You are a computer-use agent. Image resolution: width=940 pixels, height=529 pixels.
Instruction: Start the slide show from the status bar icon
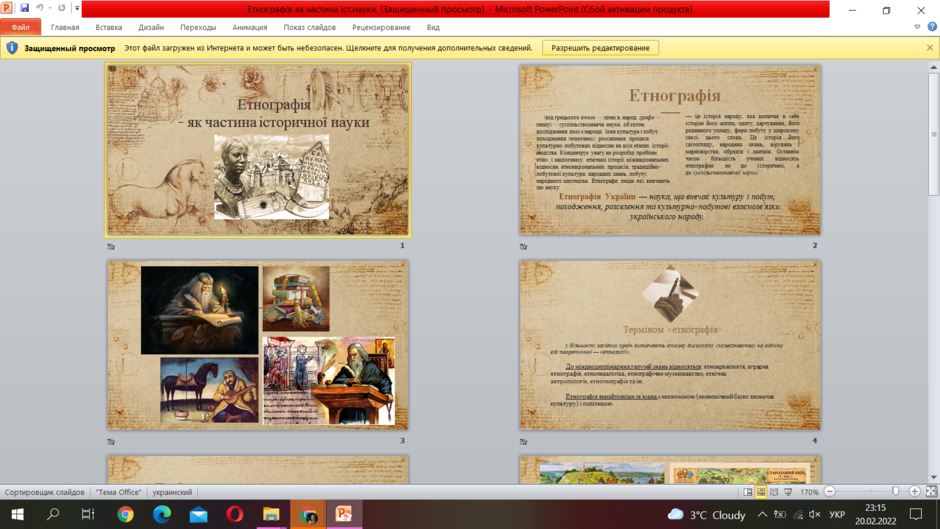(788, 492)
